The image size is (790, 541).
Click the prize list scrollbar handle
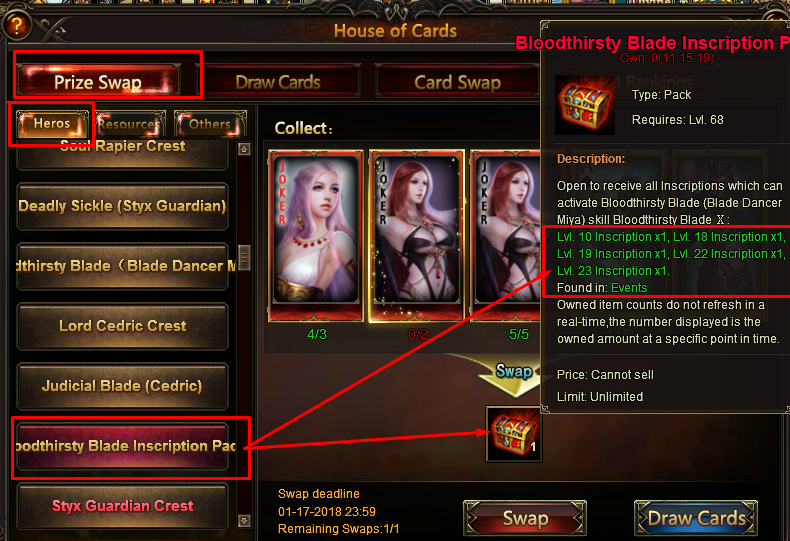(x=244, y=258)
